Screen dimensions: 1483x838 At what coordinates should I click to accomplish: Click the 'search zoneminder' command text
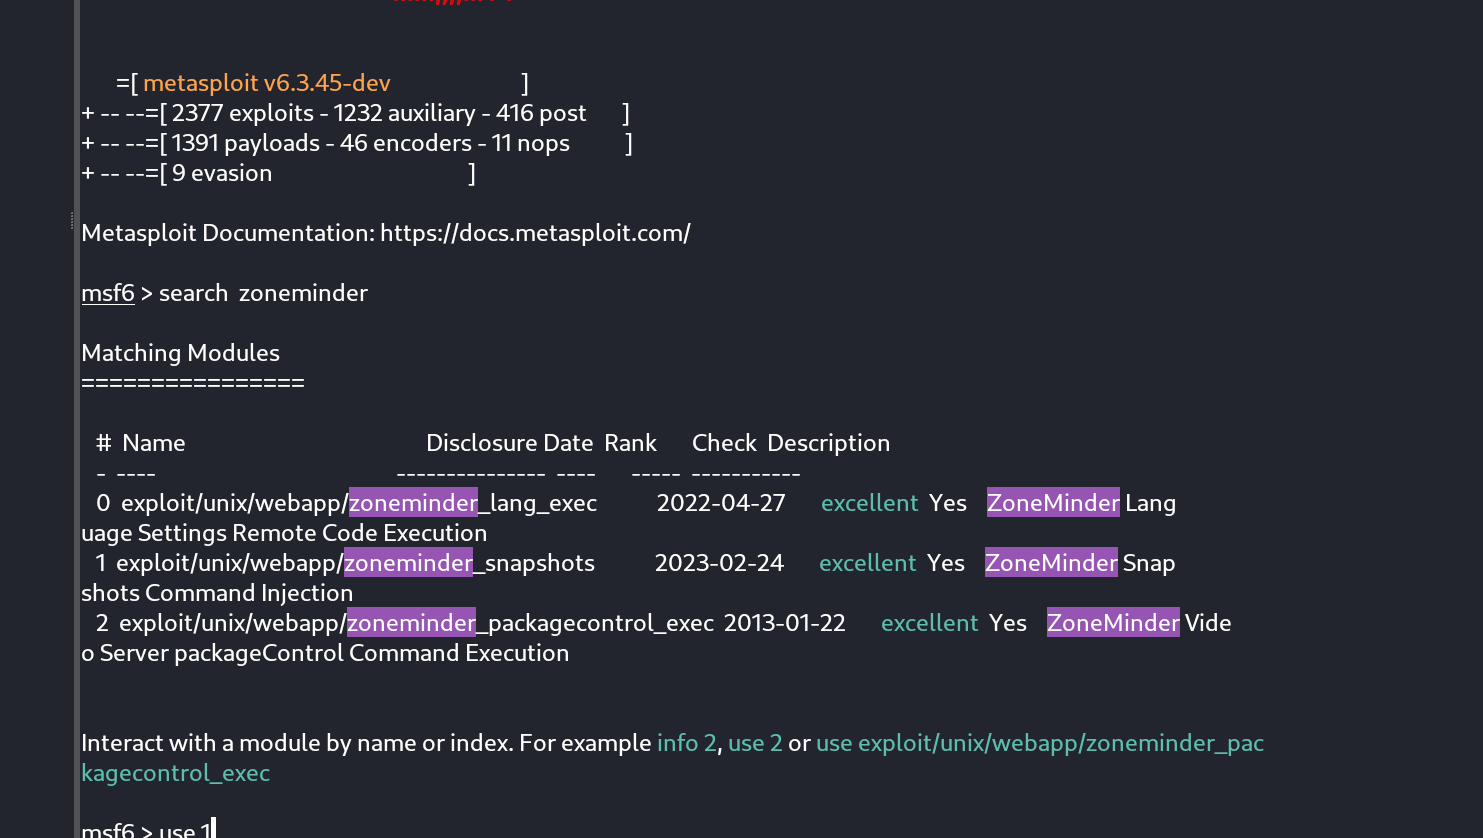[263, 293]
